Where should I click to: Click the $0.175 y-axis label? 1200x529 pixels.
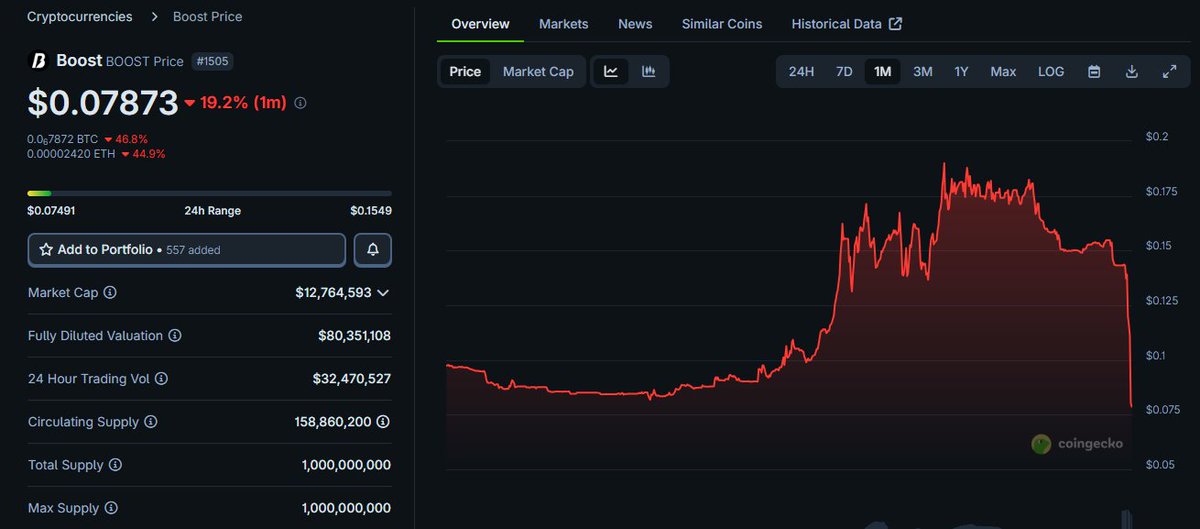click(x=1163, y=191)
